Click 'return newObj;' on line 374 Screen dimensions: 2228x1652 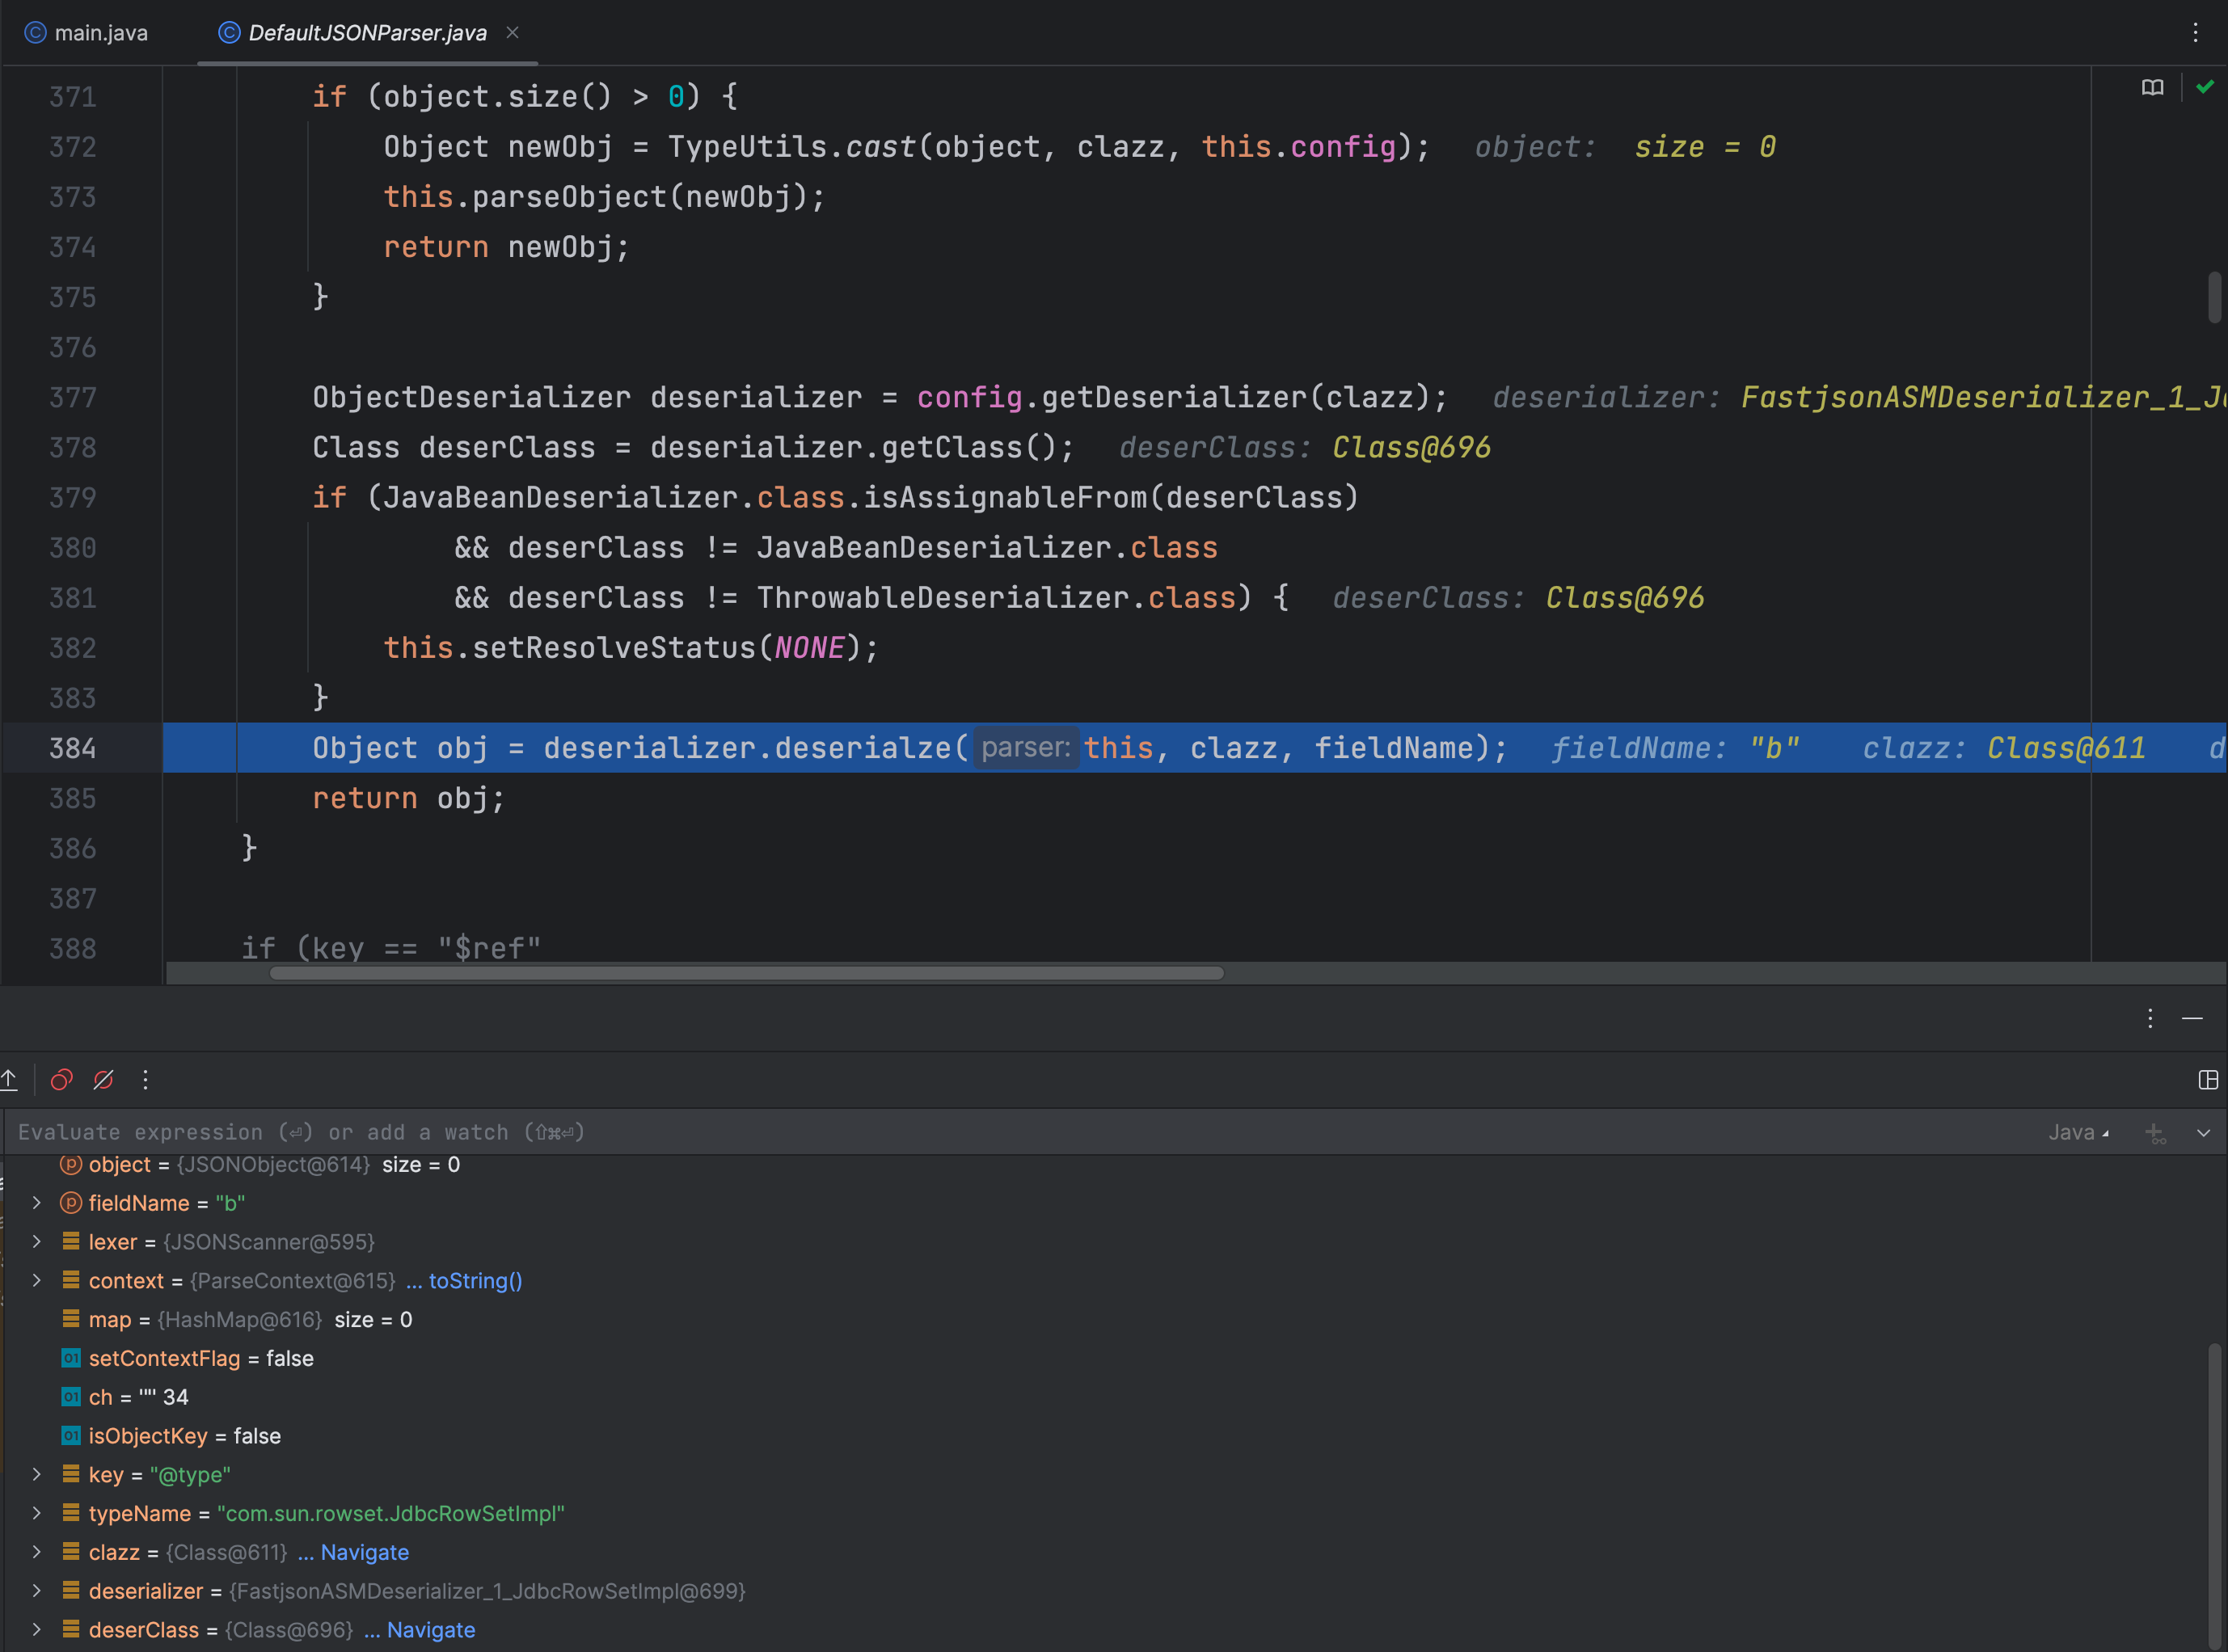(x=507, y=247)
